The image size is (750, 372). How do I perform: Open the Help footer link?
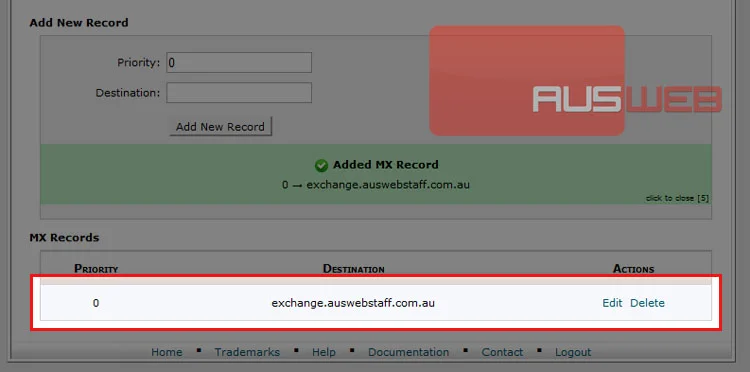[x=324, y=352]
